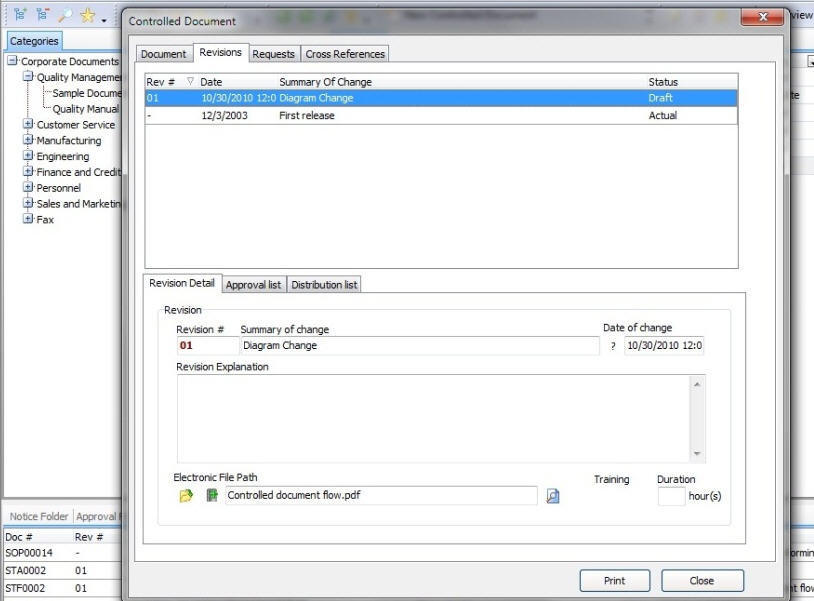This screenshot has width=814, height=601.
Task: Select the Diagram Change revision row
Action: click(x=441, y=98)
